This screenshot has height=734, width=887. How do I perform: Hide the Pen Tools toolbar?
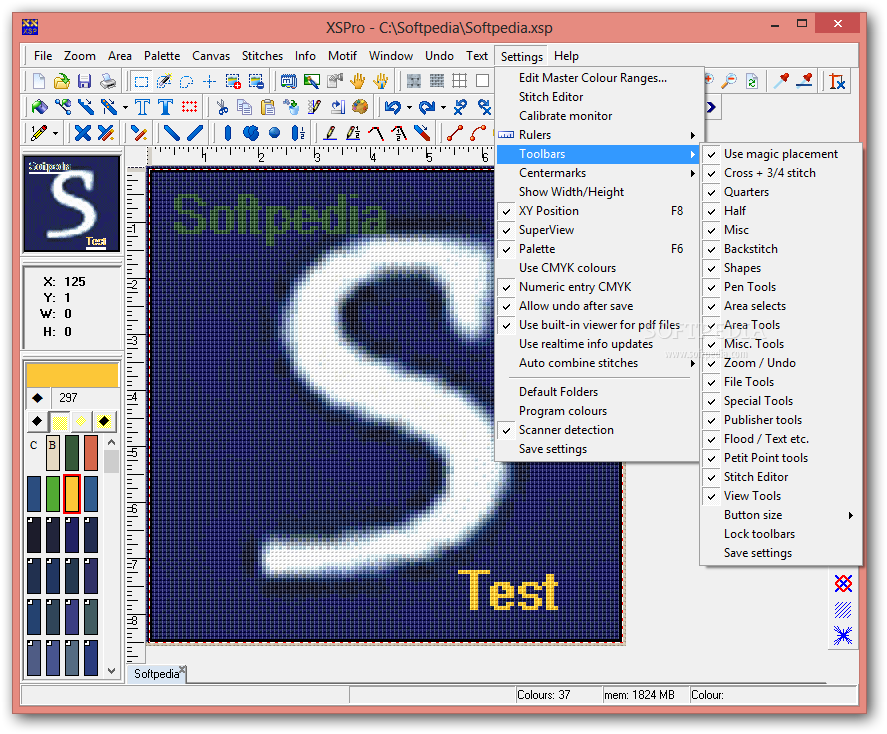[x=781, y=287]
